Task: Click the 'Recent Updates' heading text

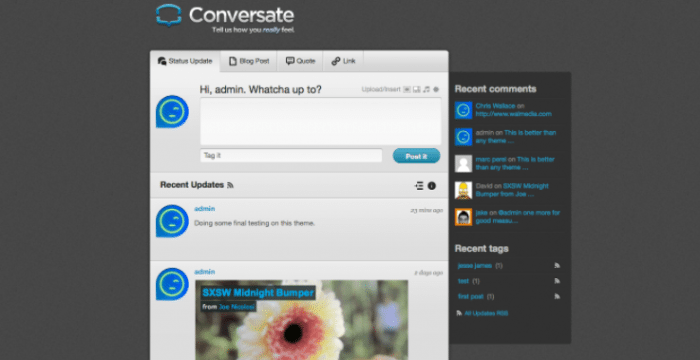Action: coord(192,185)
